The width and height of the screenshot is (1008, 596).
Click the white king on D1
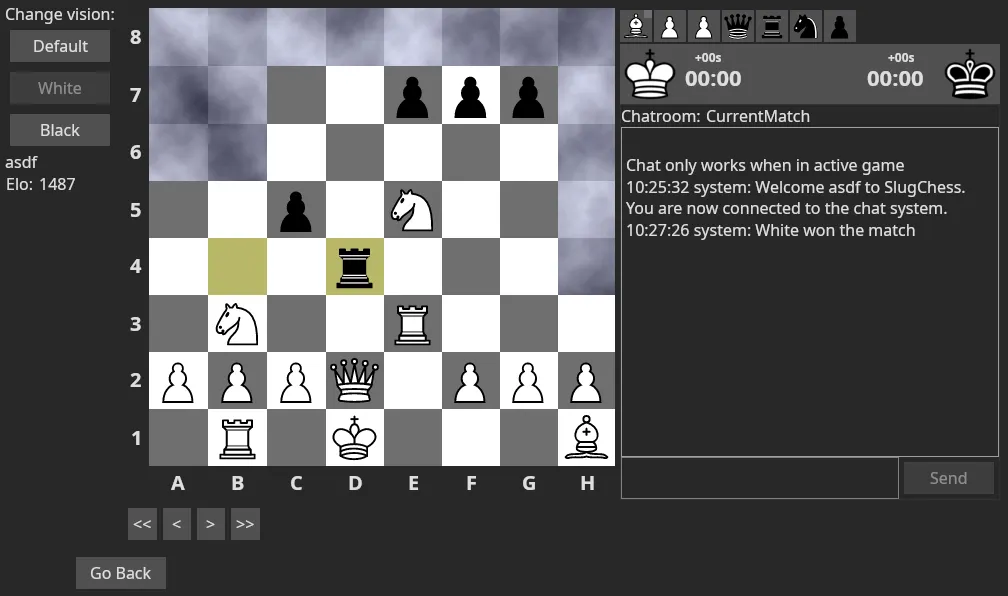pos(354,438)
